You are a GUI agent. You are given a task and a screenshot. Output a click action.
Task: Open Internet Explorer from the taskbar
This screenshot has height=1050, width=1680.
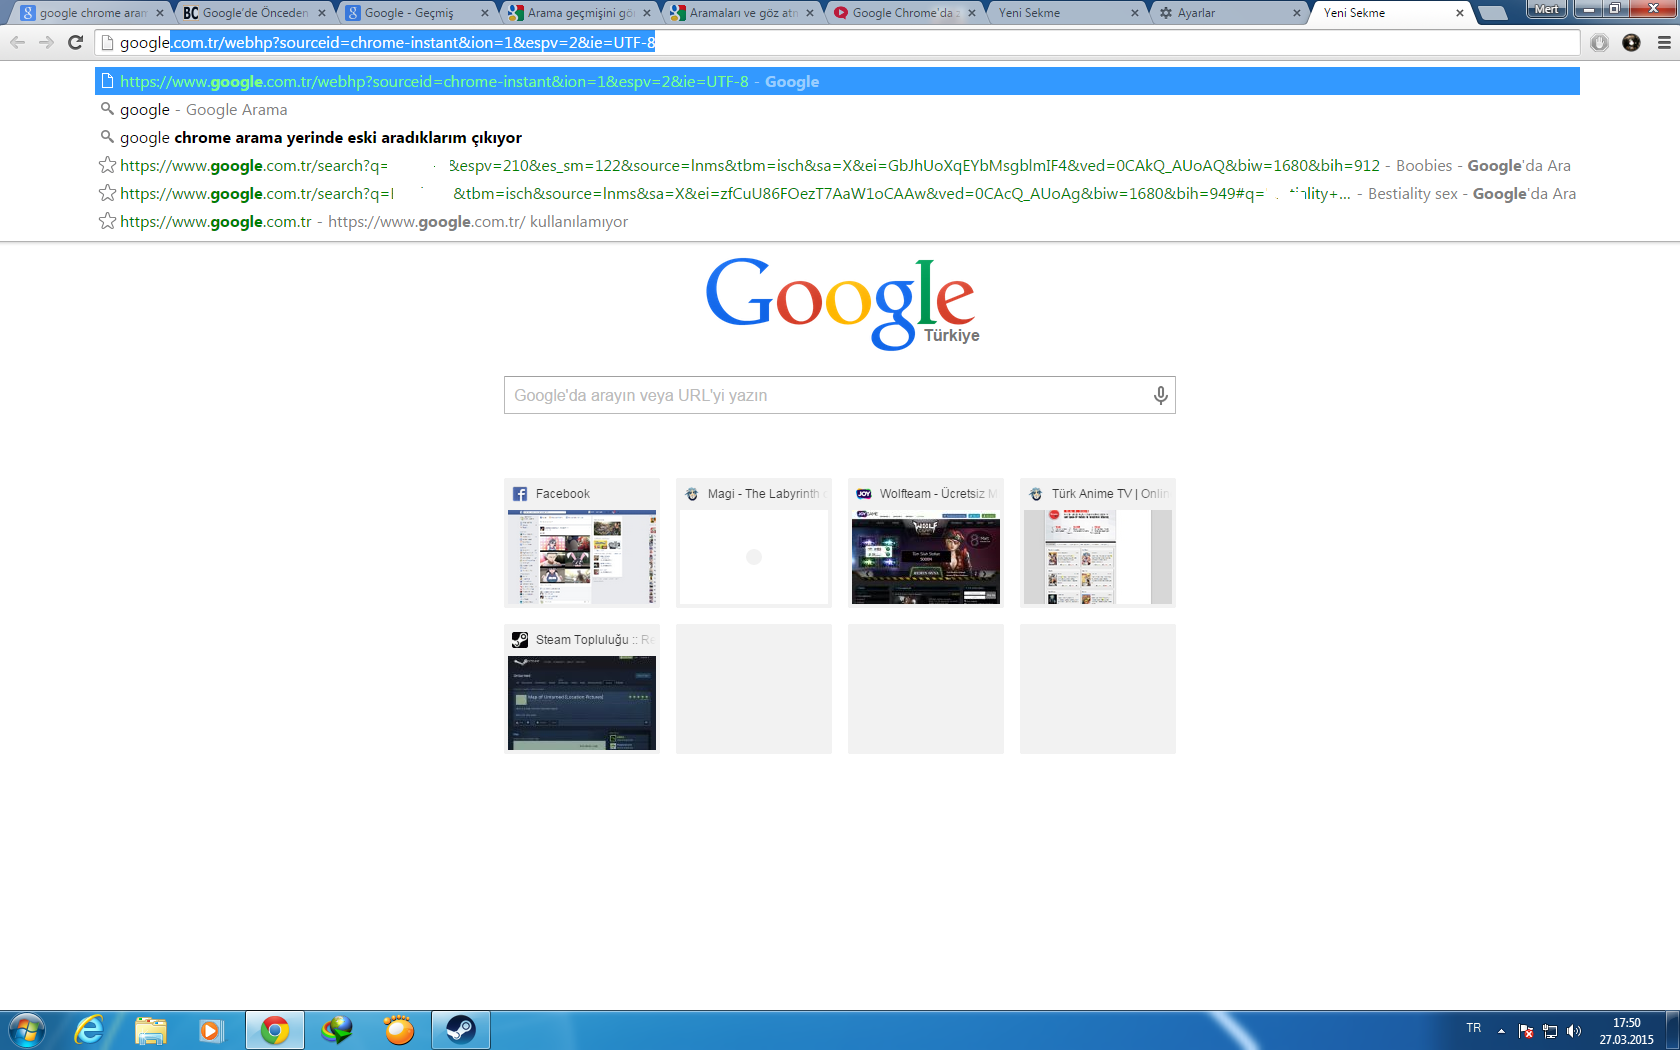point(89,1029)
